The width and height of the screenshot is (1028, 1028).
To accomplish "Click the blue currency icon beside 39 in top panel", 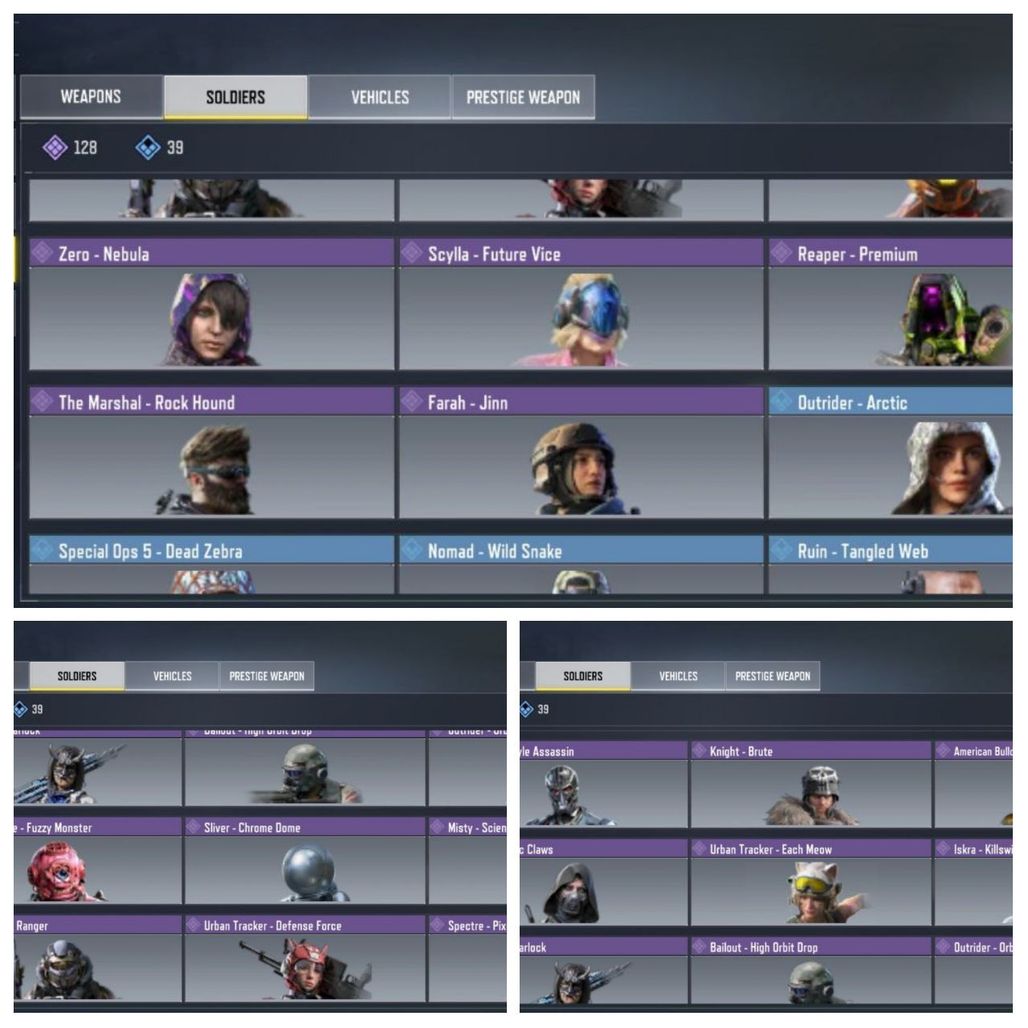I will click(x=148, y=148).
